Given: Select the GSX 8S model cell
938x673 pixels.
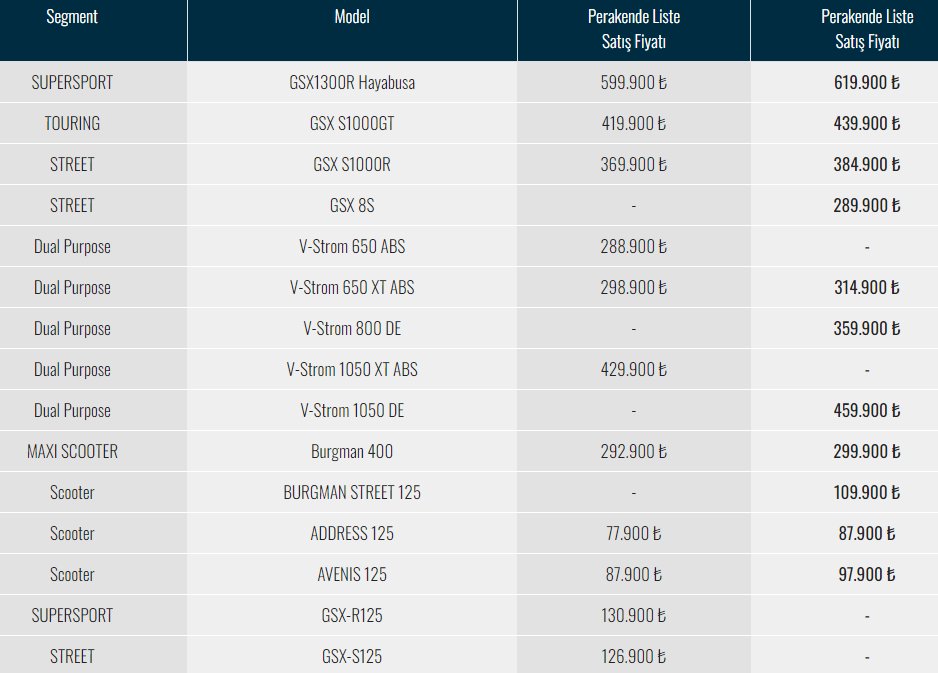Looking at the screenshot, I should point(352,206).
